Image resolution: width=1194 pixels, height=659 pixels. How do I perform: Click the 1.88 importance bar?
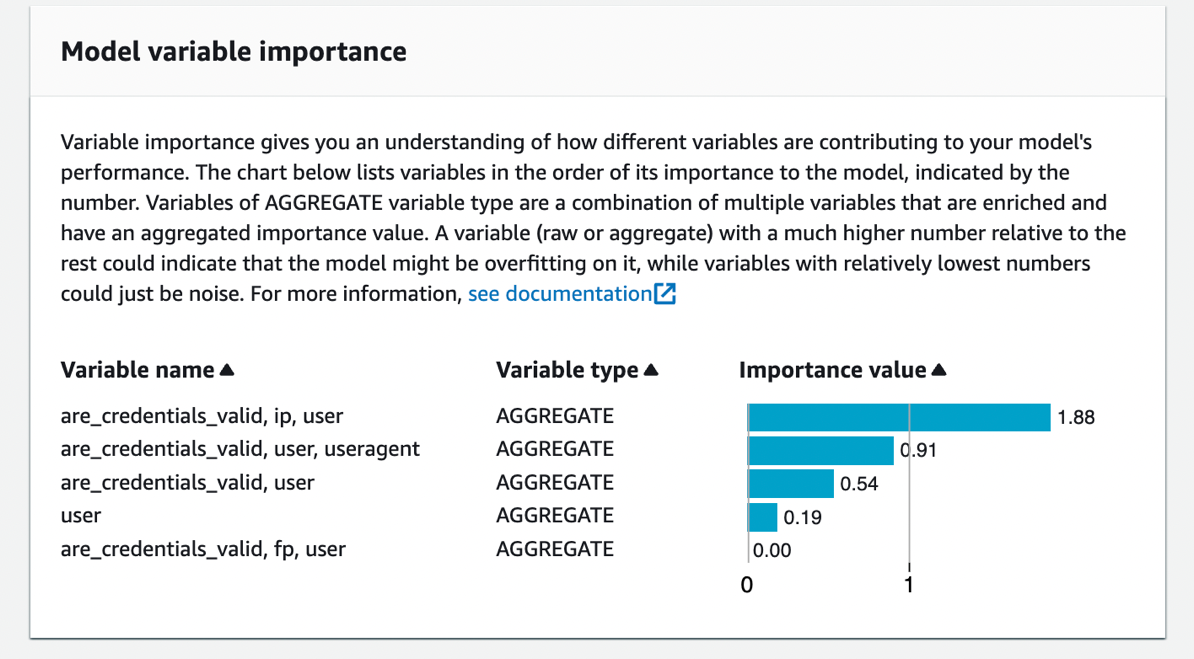click(899, 417)
